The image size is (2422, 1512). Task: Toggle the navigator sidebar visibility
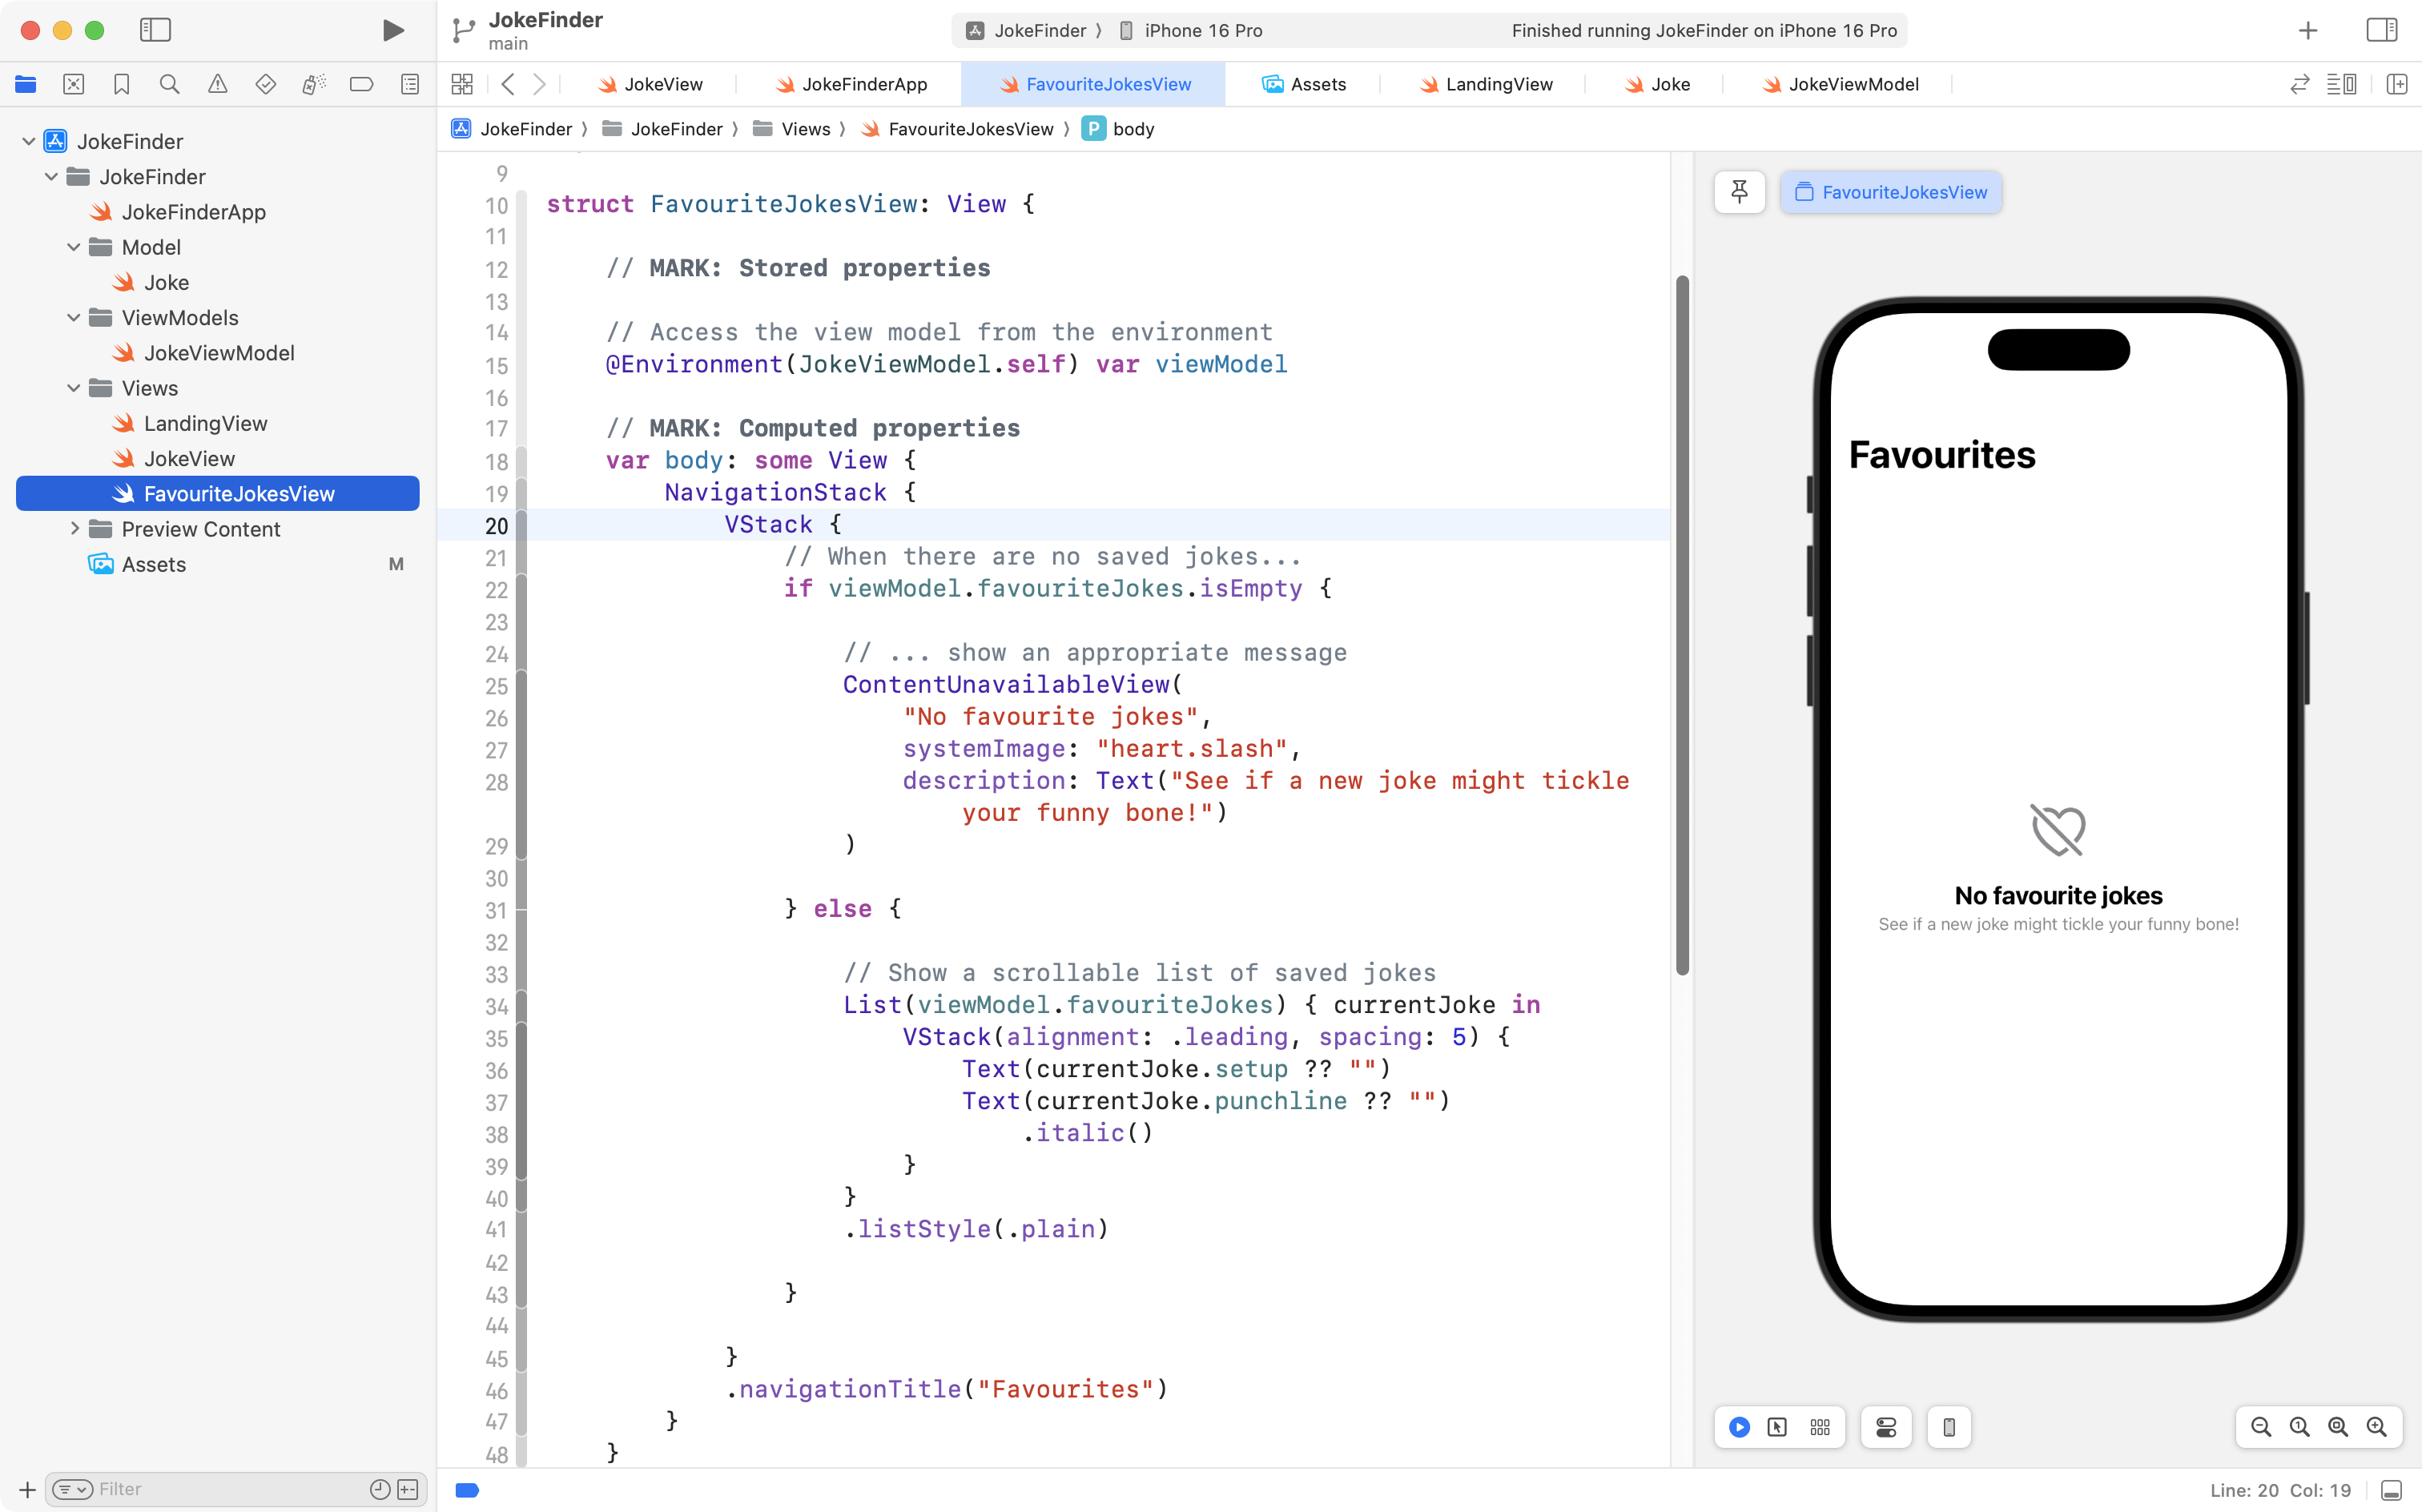click(x=155, y=30)
